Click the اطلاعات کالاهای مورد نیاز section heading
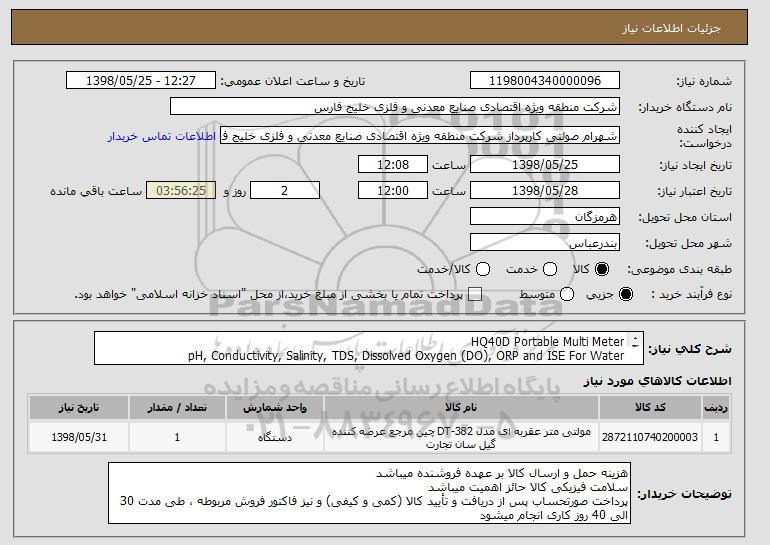This screenshot has height=545, width=770. (x=658, y=382)
